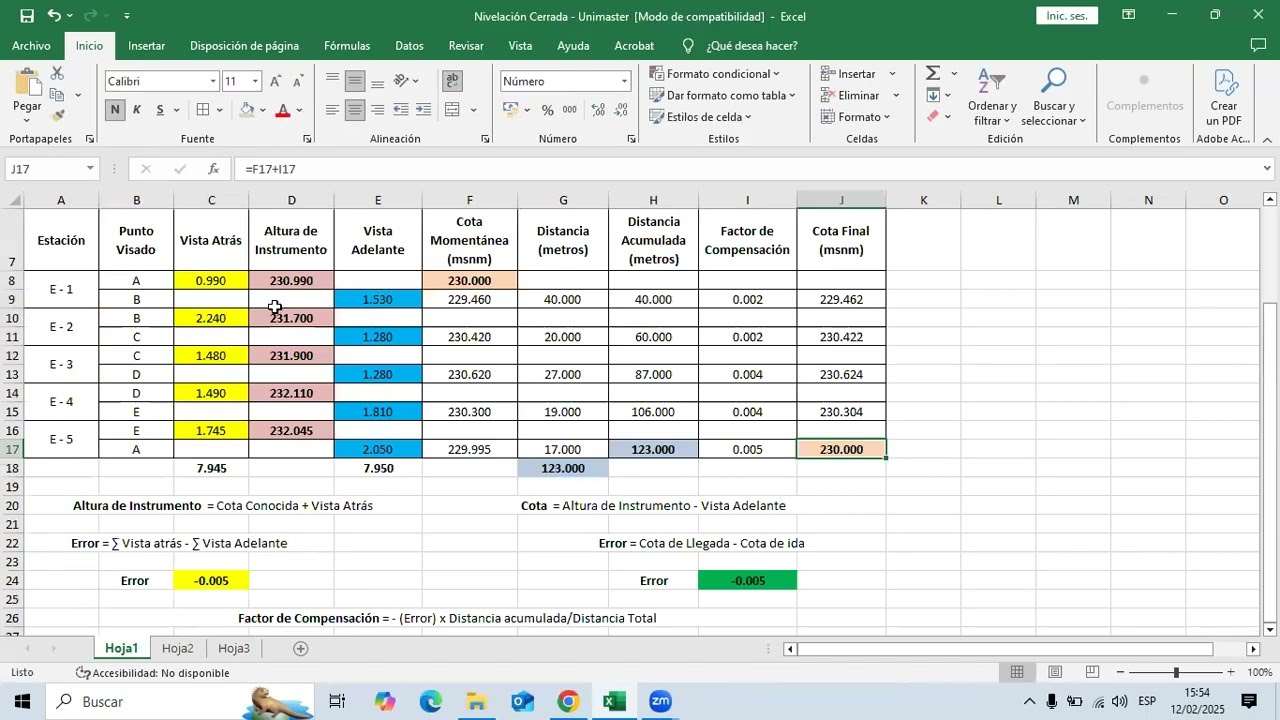Pick the red font color button
The image size is (1280, 720).
pyautogui.click(x=283, y=110)
